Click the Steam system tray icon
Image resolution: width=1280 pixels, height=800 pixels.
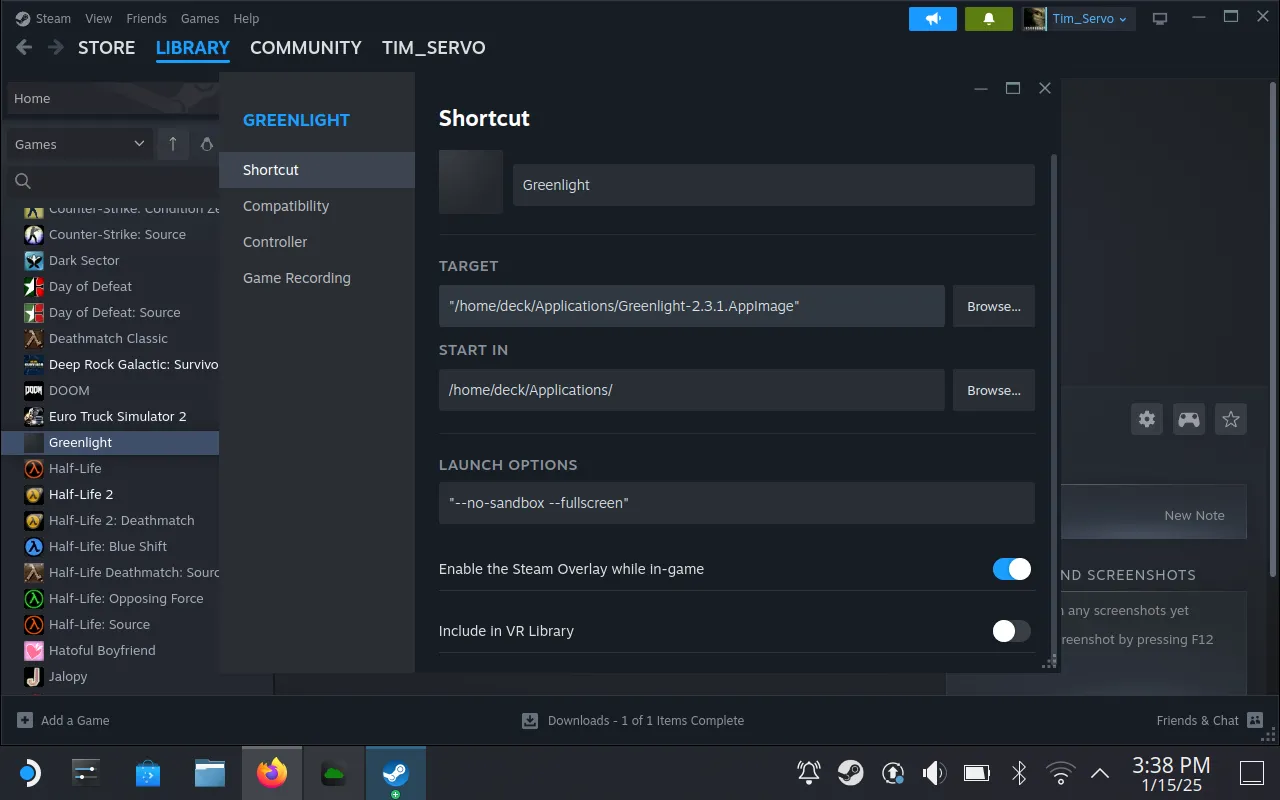(851, 772)
